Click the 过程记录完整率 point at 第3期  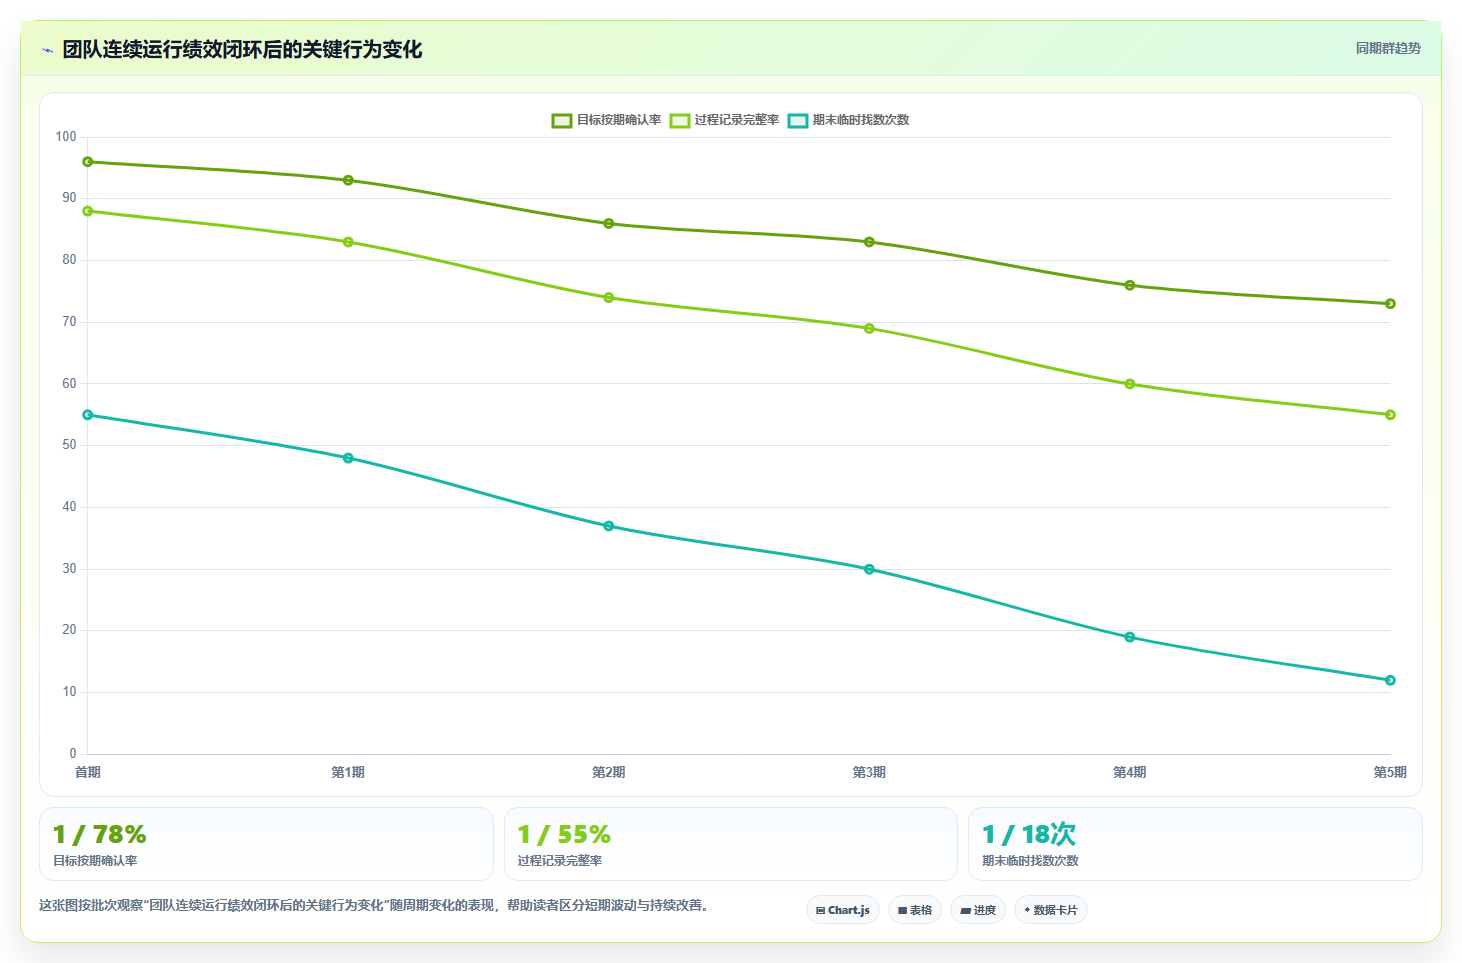pos(869,329)
